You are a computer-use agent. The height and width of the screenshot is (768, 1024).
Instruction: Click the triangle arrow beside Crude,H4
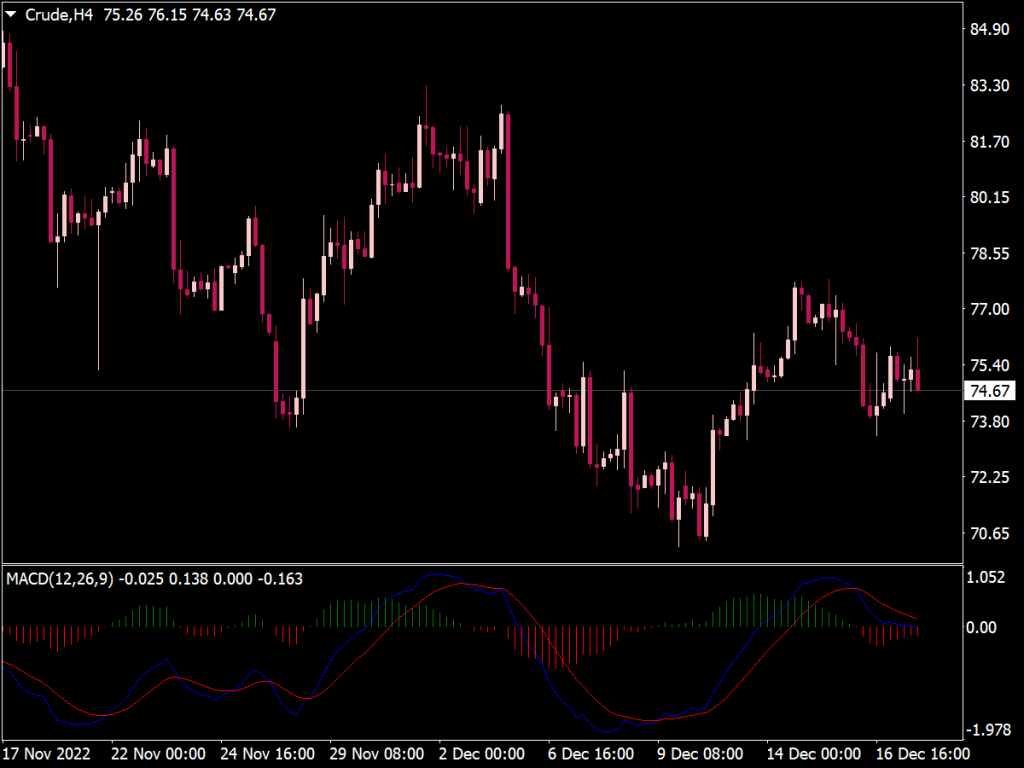(11, 15)
